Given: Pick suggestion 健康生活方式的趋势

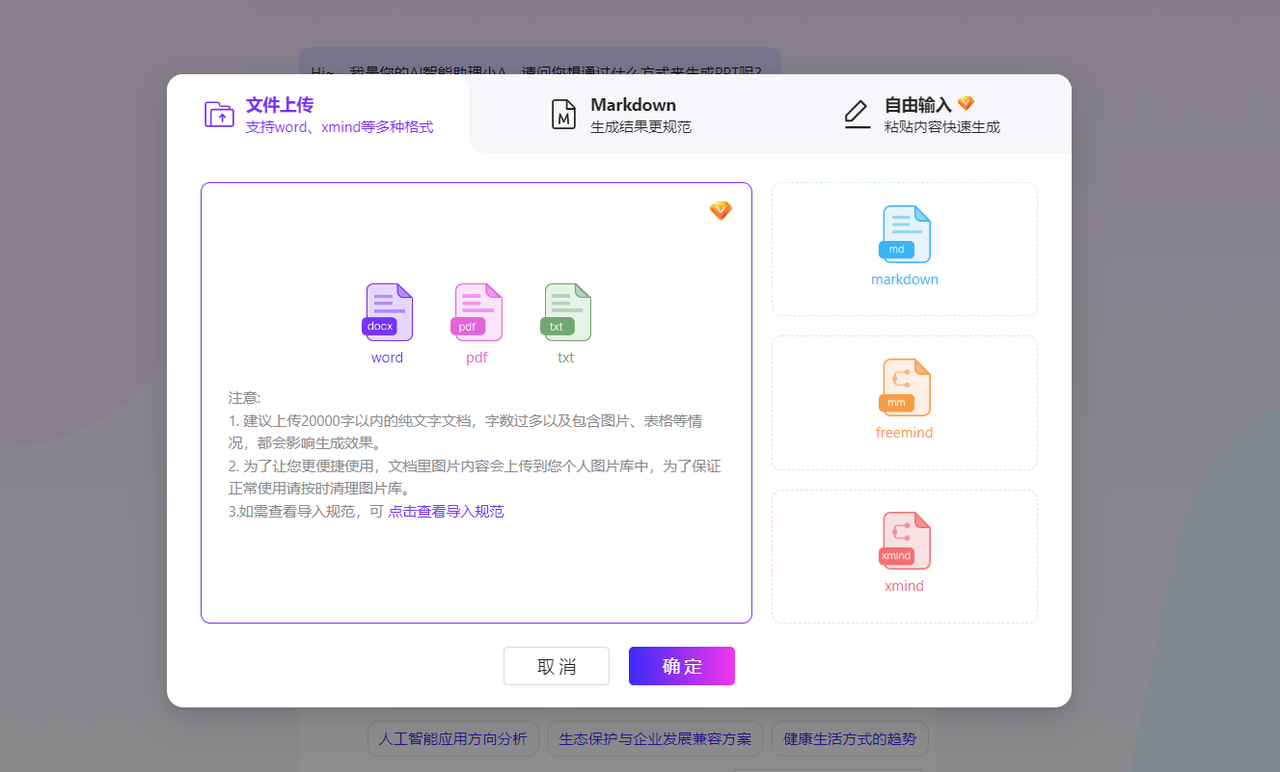Looking at the screenshot, I should (x=850, y=739).
